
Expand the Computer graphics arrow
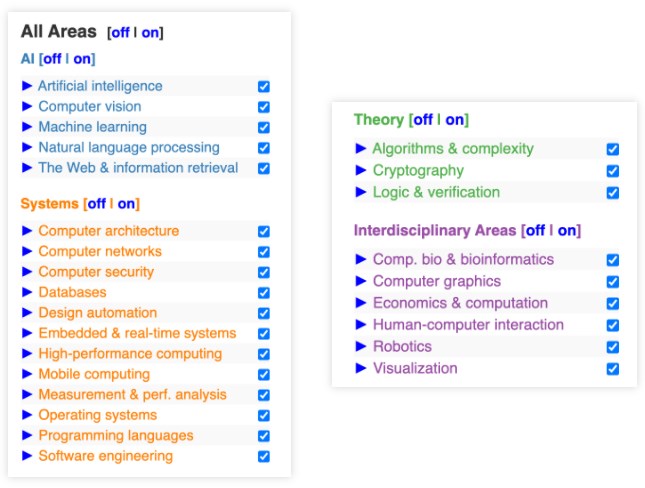pos(361,281)
